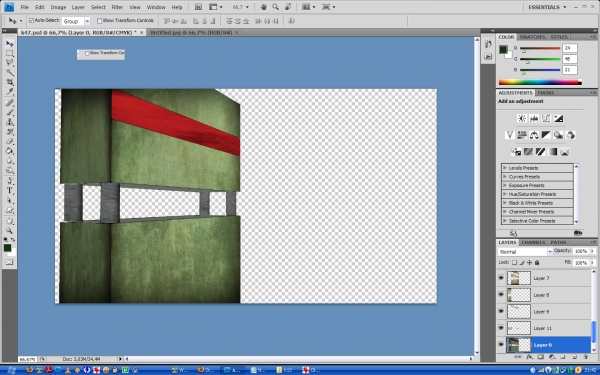Screen dimensions: 600x375
Task: Create a new layer from Layers panel
Action: [574, 357]
